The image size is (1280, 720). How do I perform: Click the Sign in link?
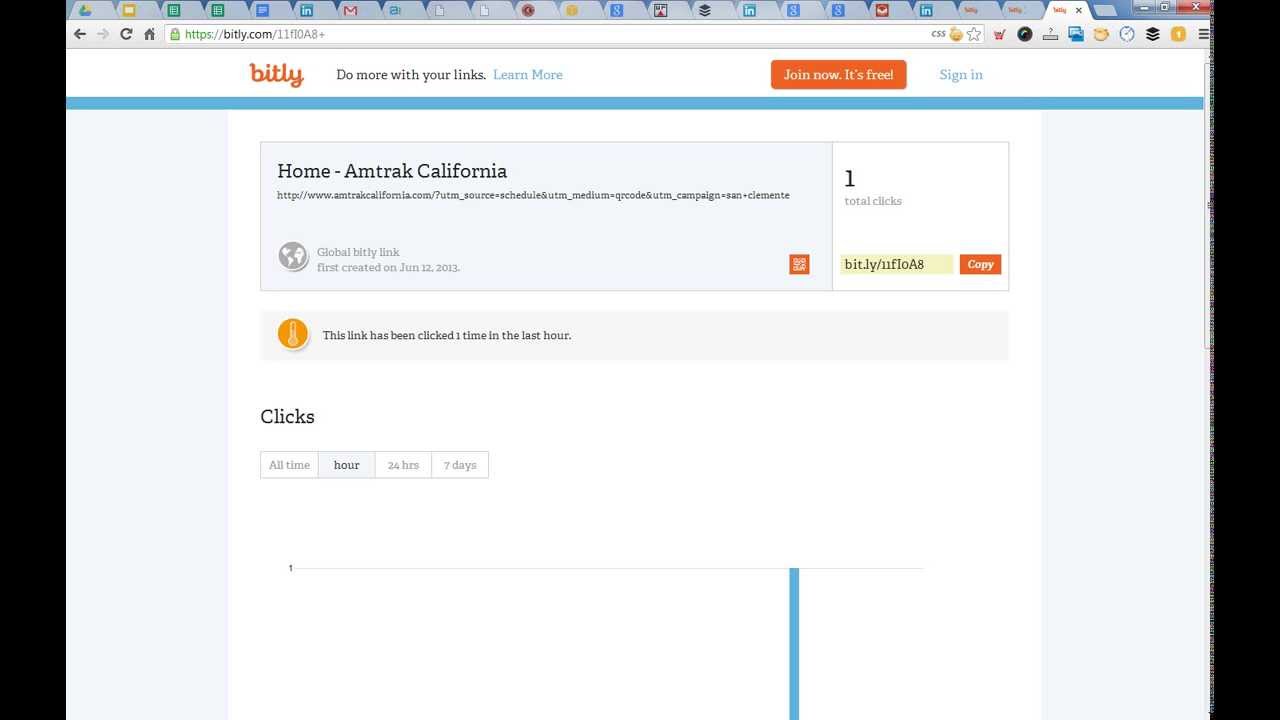tap(961, 75)
